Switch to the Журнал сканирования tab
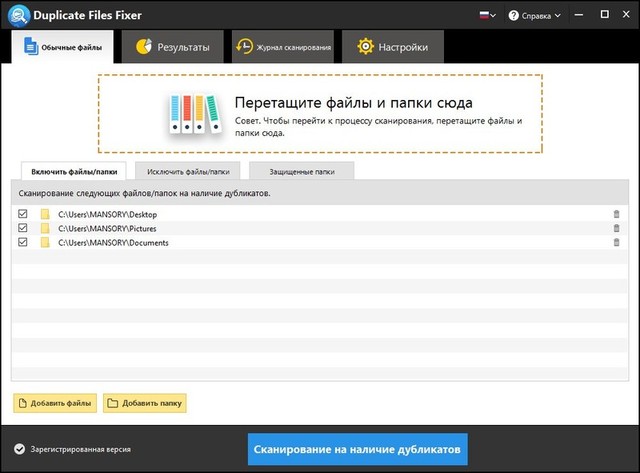The height and width of the screenshot is (473, 640). pos(282,47)
